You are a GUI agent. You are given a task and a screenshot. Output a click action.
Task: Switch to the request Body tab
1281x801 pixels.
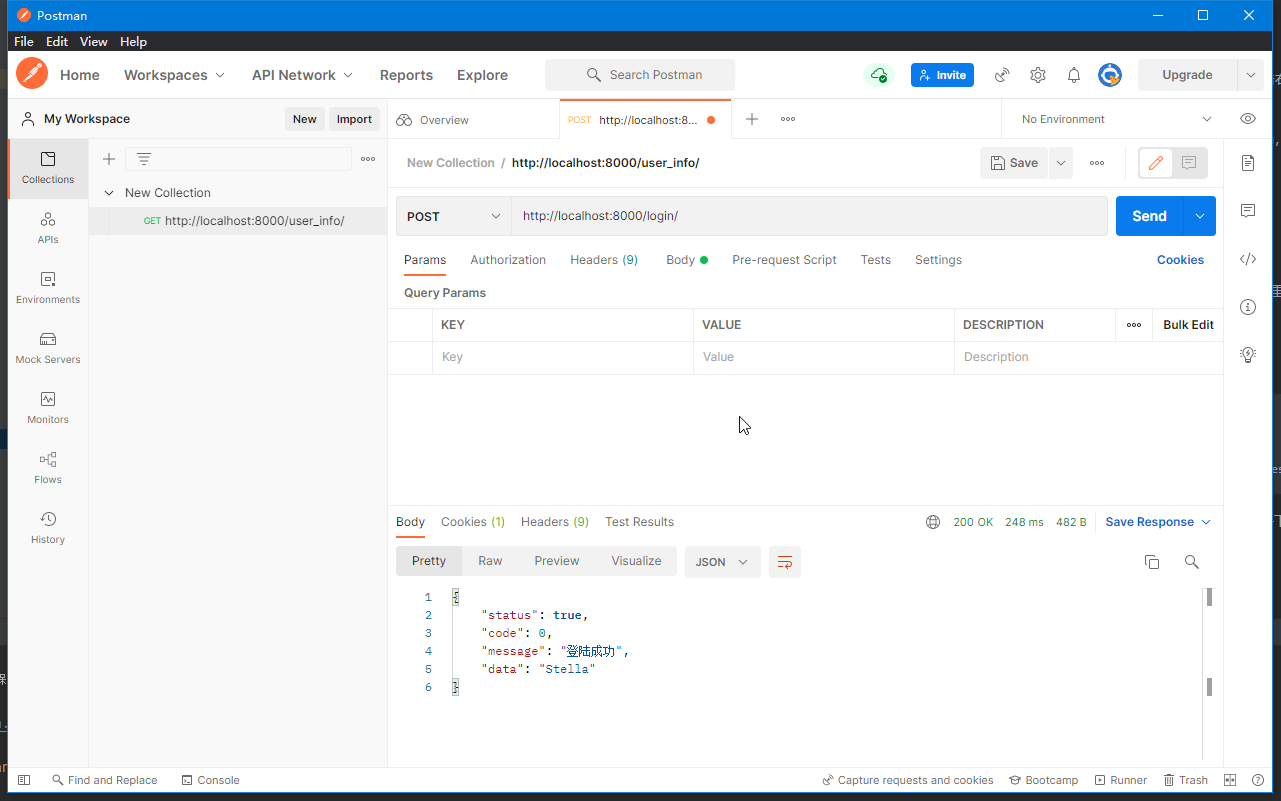686,260
